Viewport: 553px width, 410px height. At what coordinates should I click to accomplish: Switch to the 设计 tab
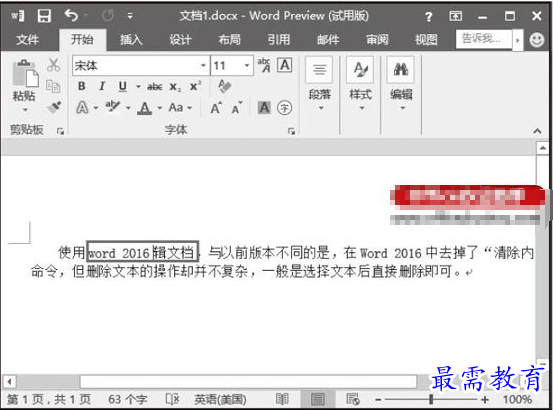180,39
